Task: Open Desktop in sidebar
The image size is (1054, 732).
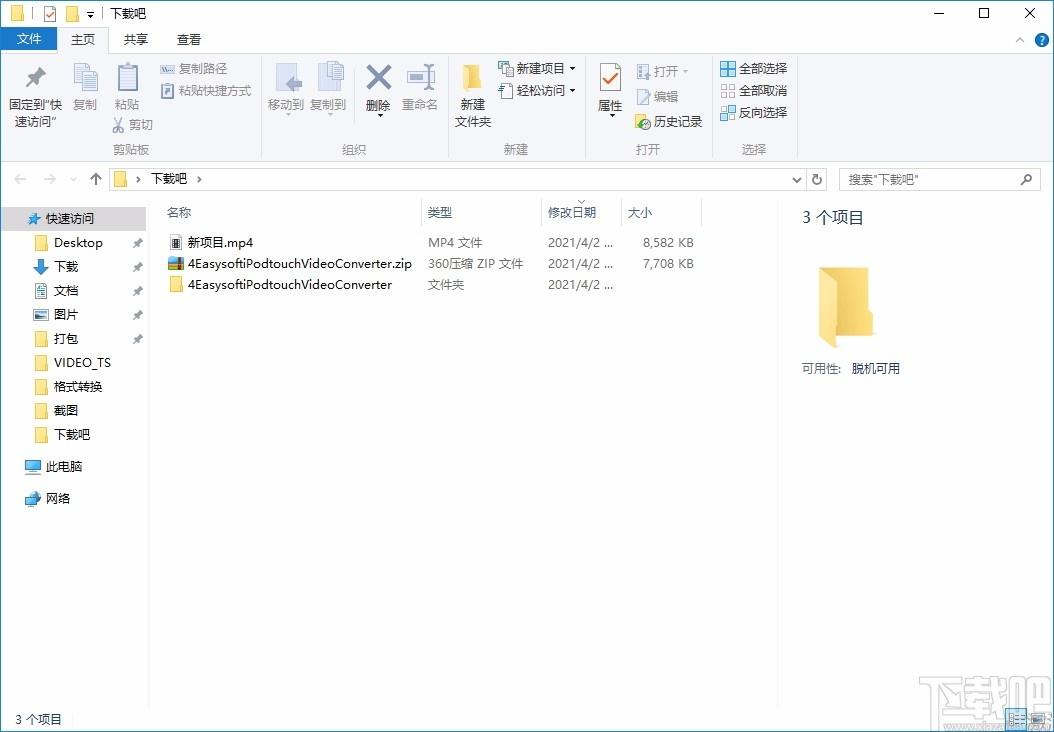Action: [78, 243]
